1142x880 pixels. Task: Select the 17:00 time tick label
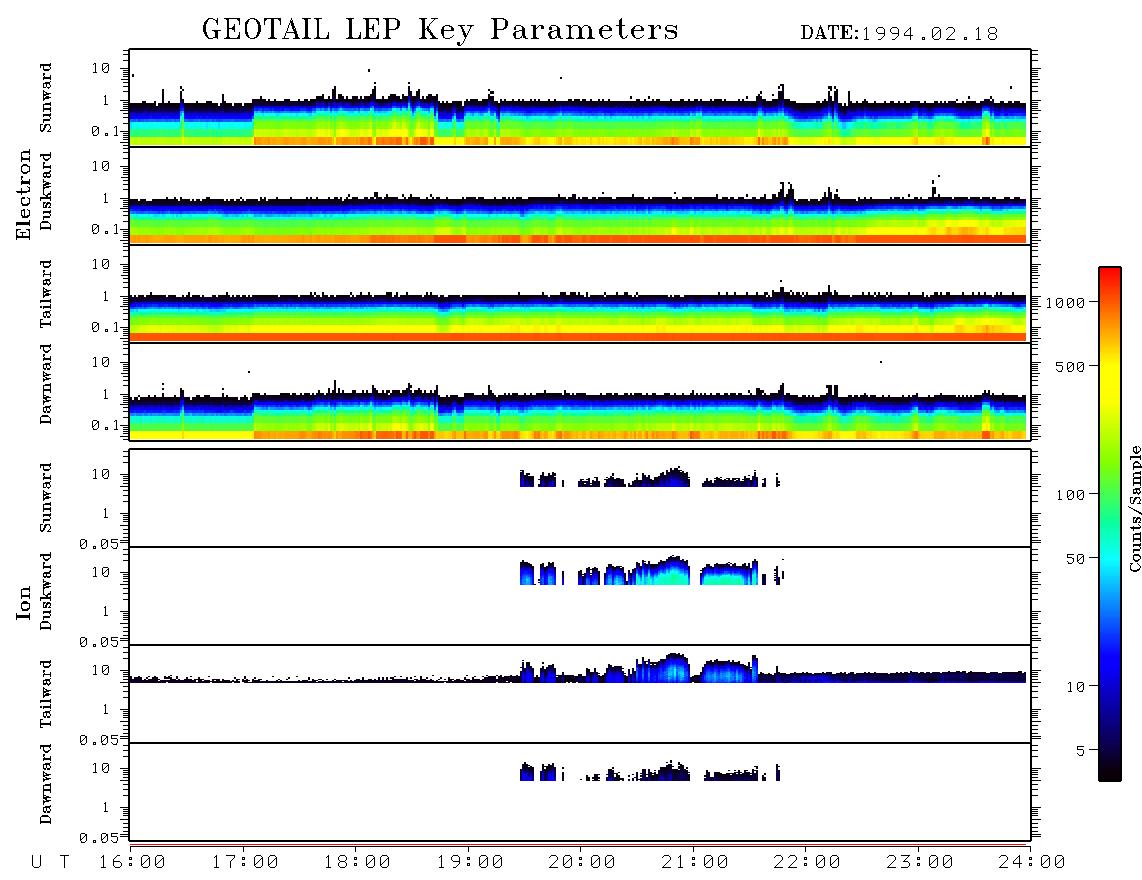point(245,862)
